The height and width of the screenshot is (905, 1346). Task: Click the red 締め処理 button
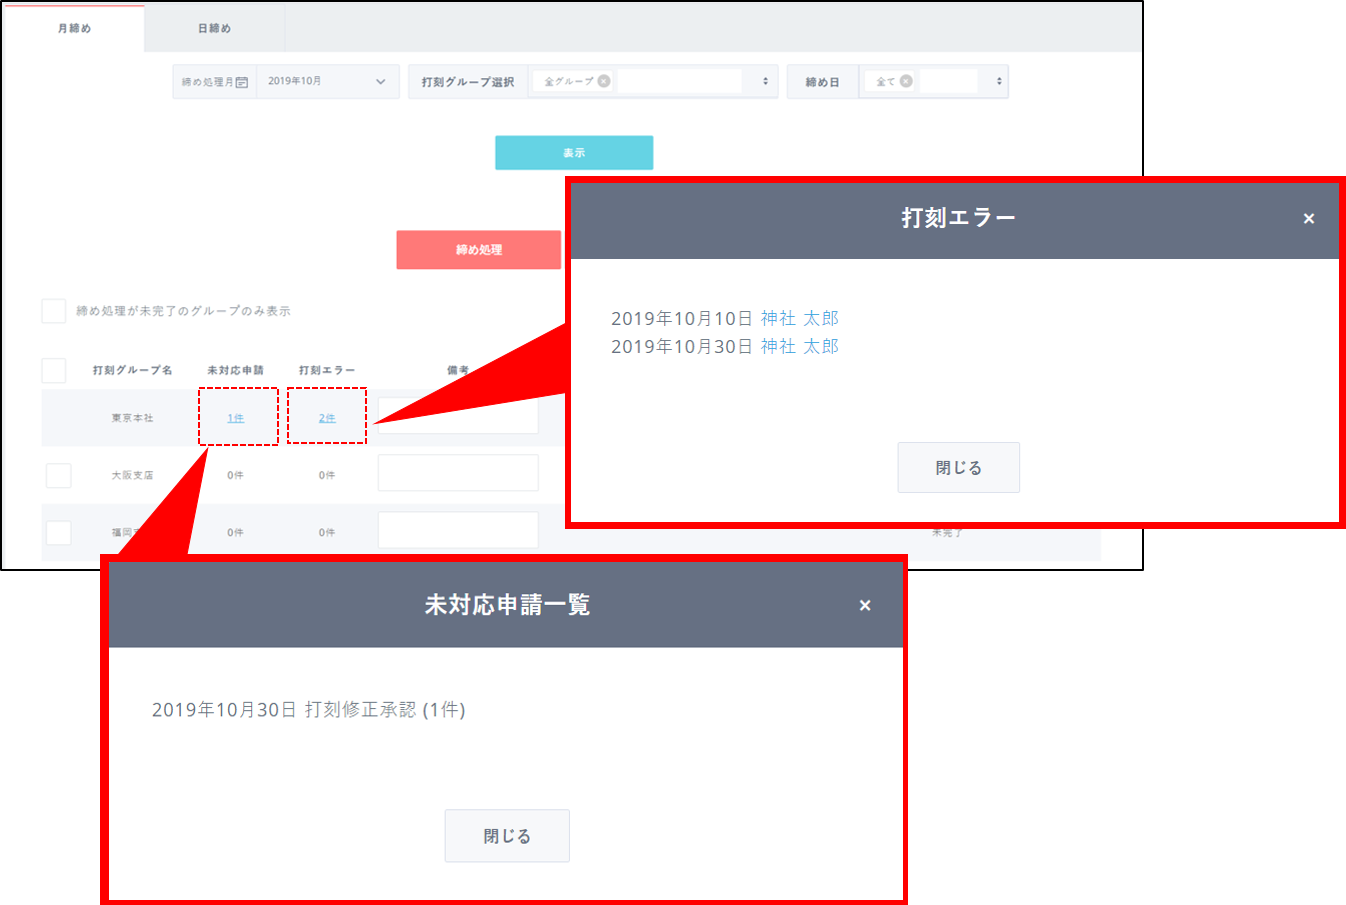click(x=478, y=250)
